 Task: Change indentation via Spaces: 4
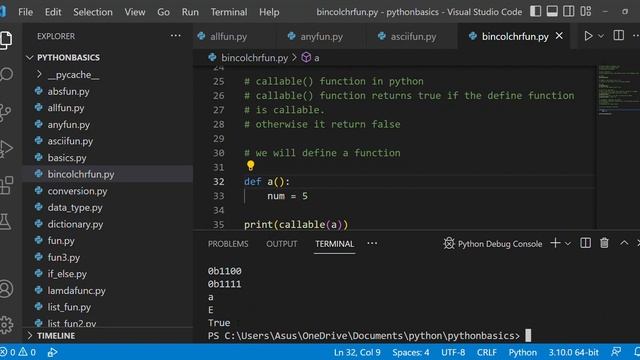point(411,352)
